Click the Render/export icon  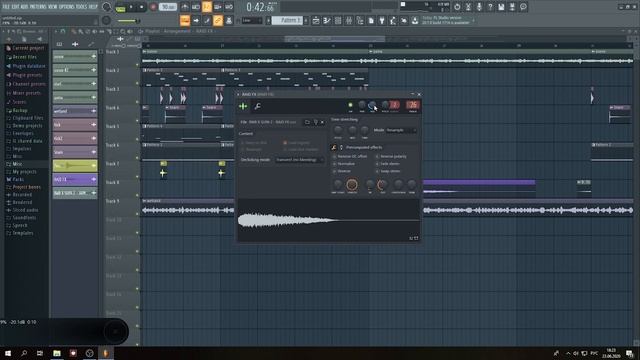512,7
